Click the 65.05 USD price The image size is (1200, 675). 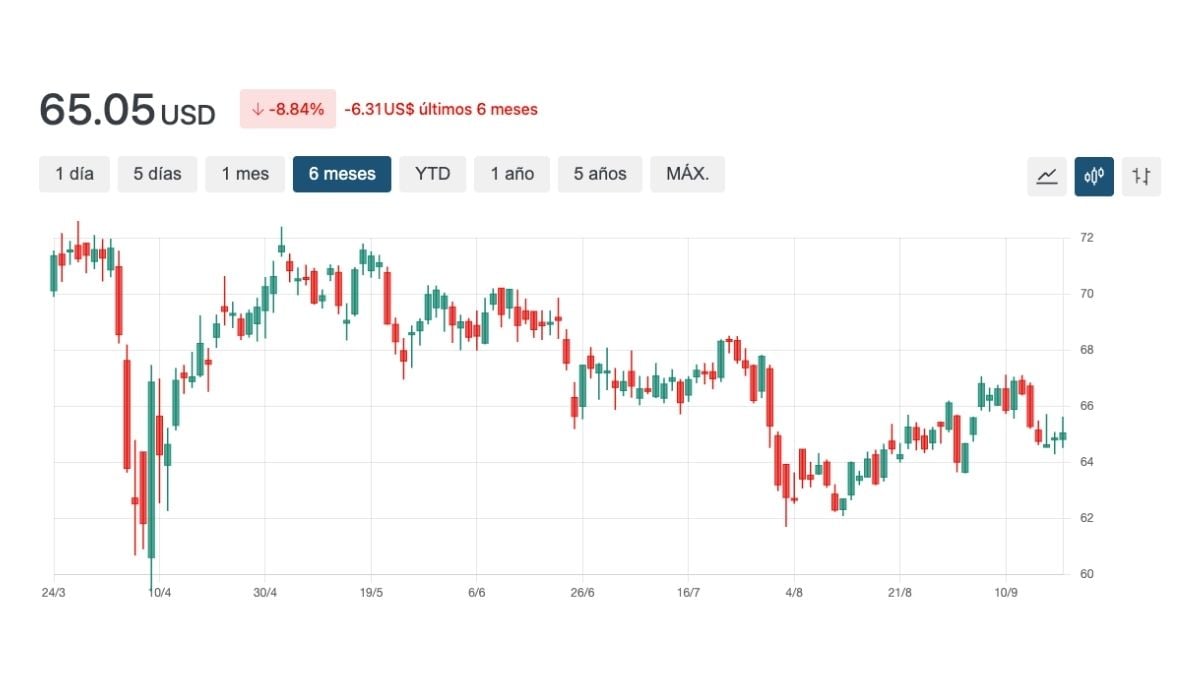click(127, 110)
